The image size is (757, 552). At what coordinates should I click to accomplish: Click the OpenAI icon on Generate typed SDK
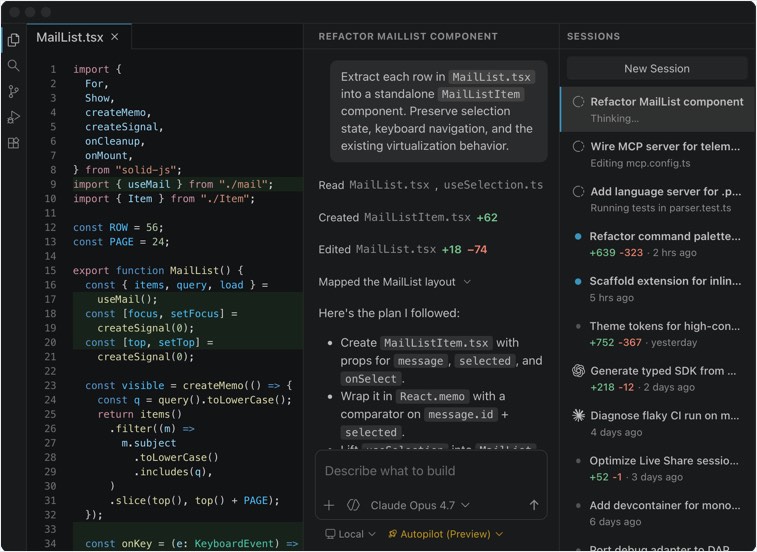(x=578, y=371)
